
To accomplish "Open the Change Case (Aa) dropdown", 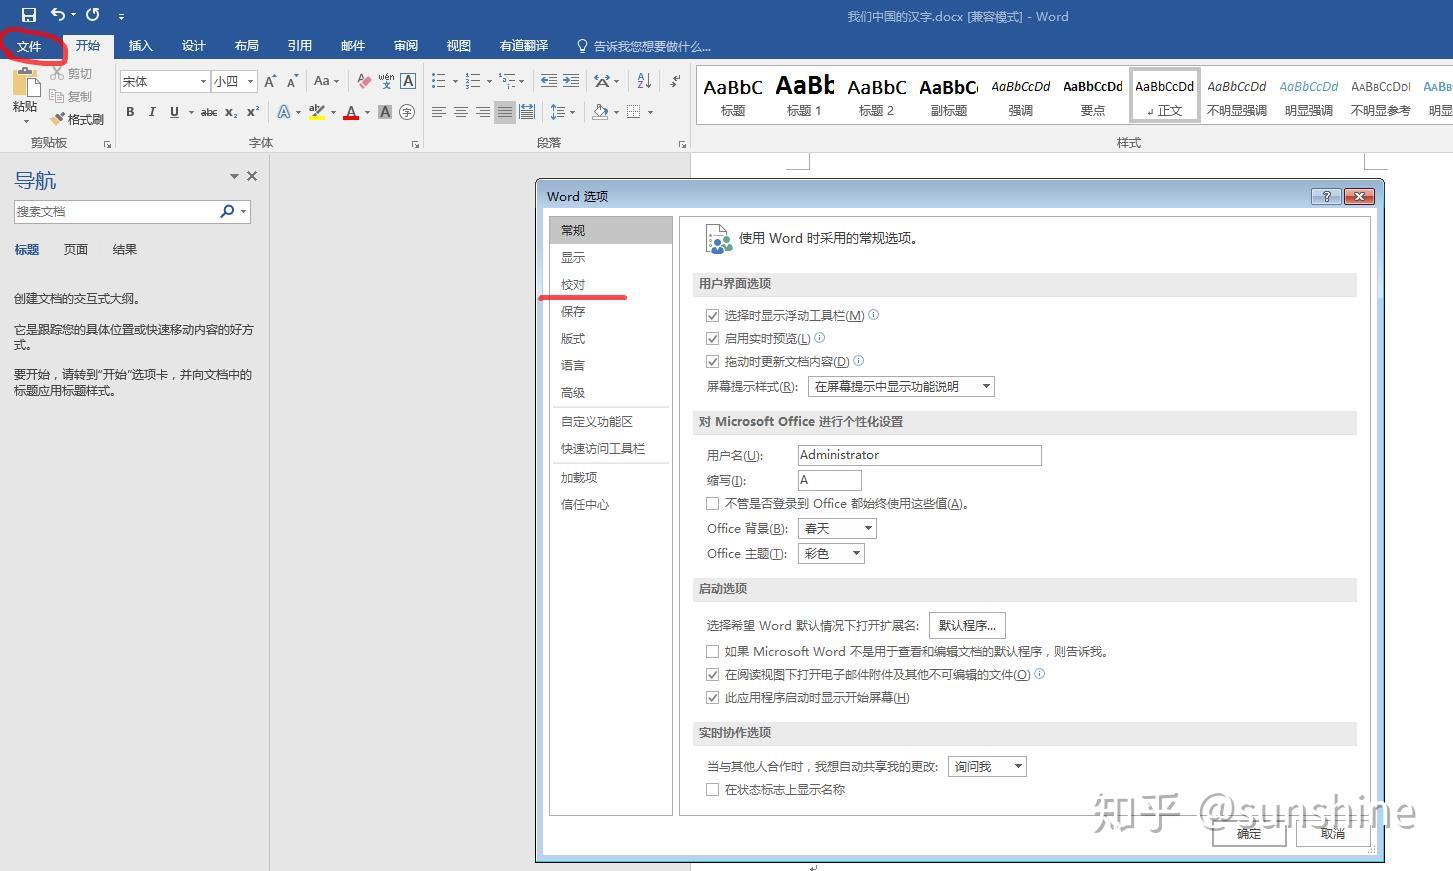I will (326, 81).
